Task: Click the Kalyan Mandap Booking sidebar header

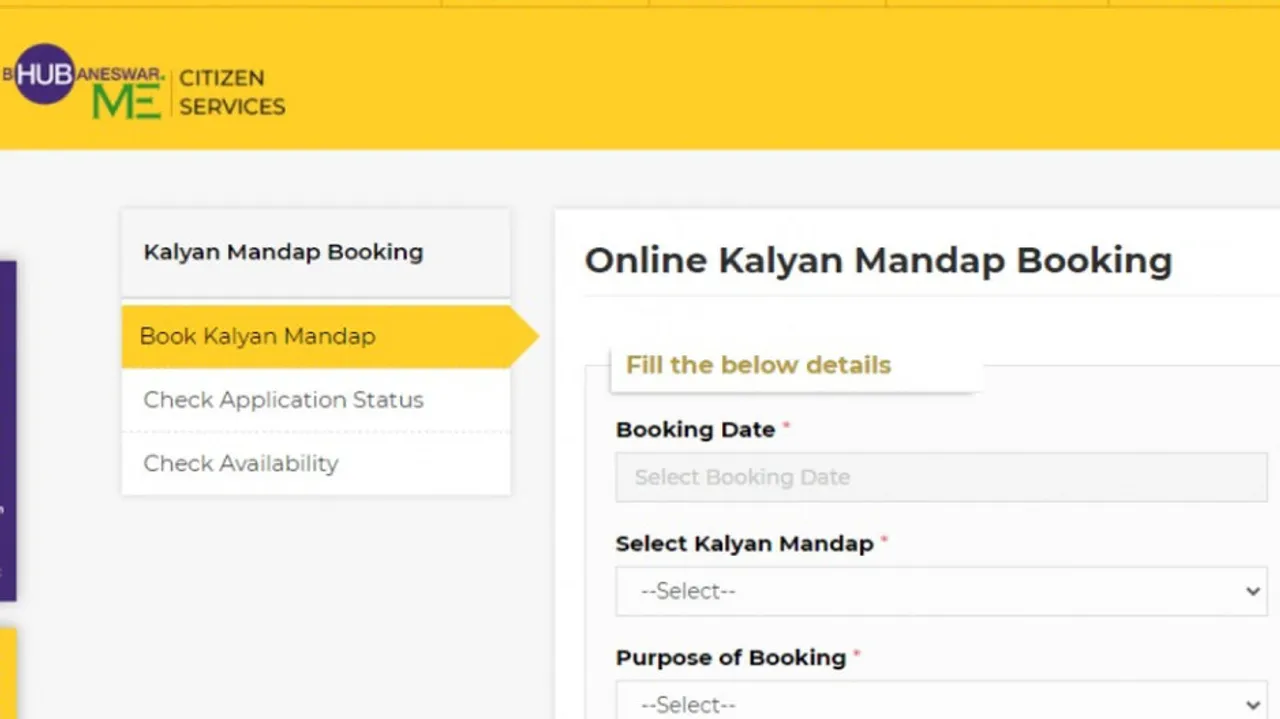Action: tap(283, 252)
